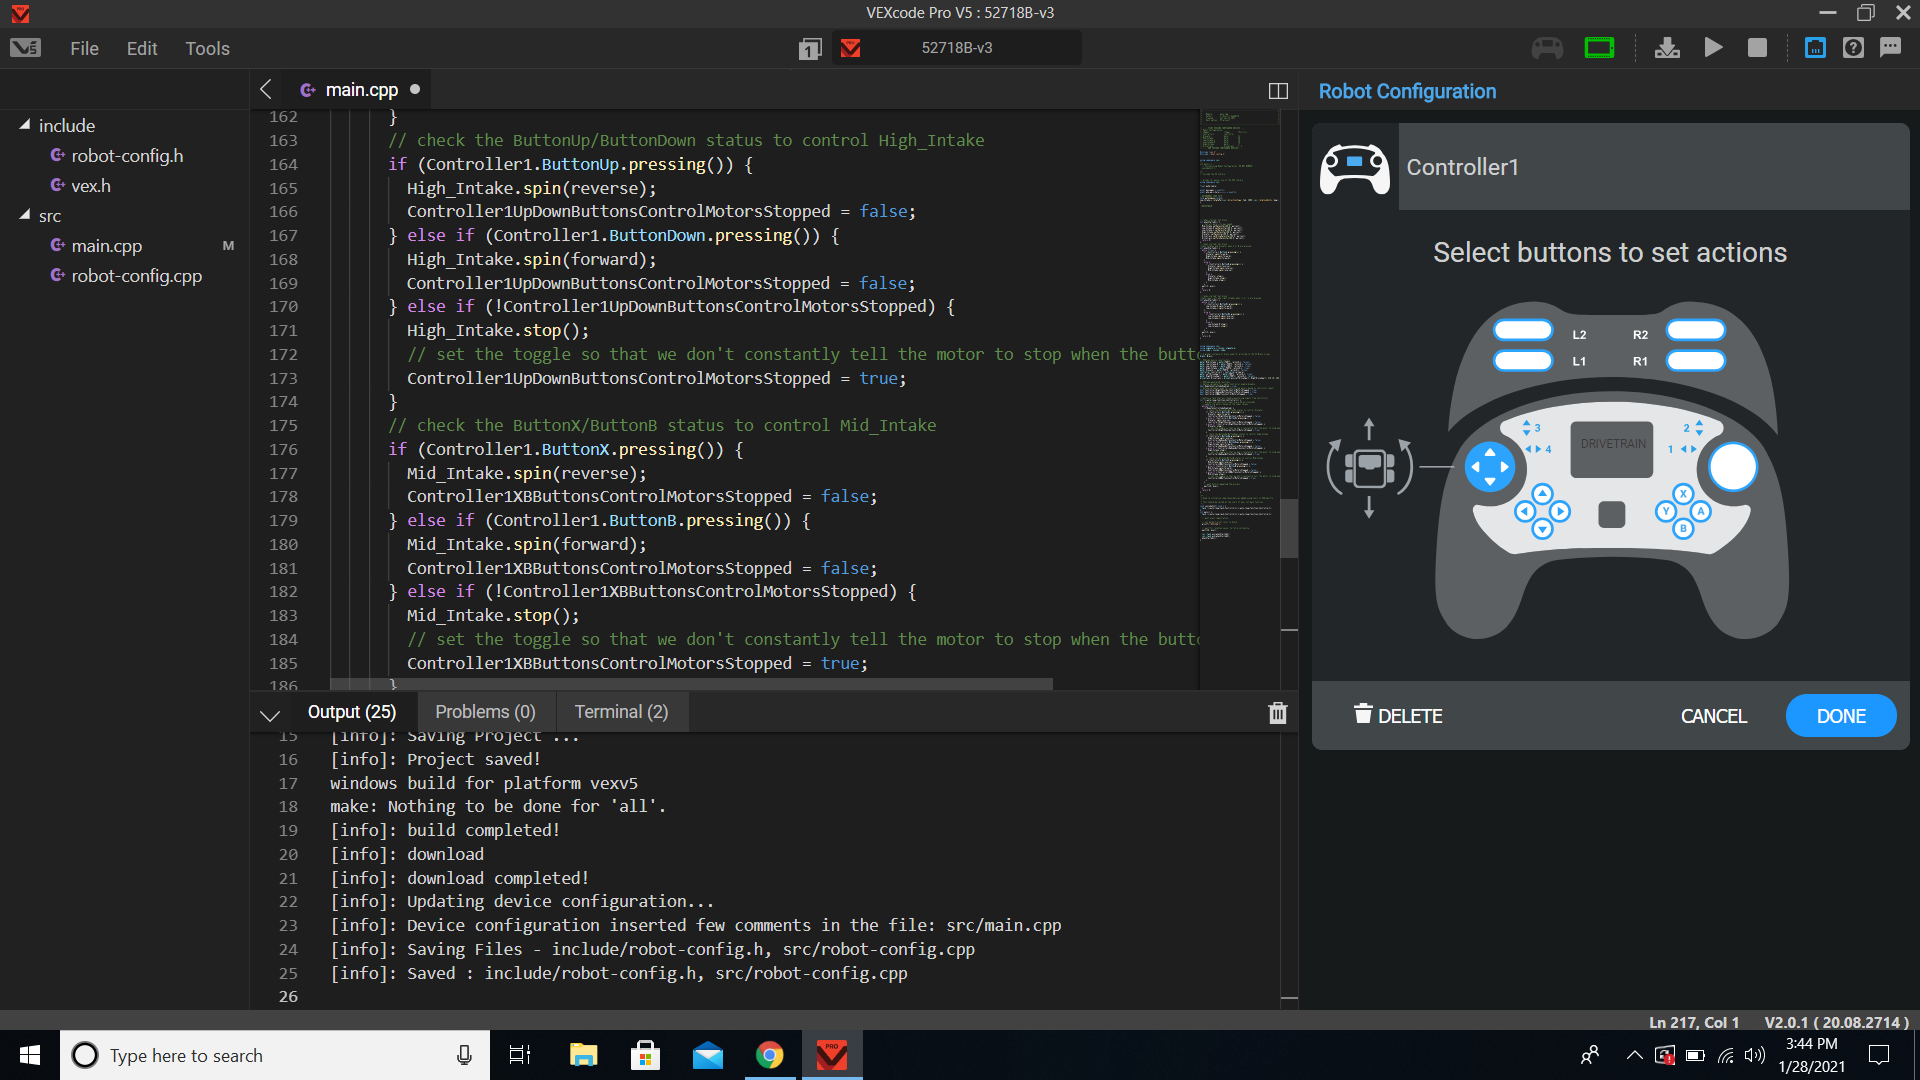Run the program with the Play icon
Image resolution: width=1920 pixels, height=1080 pixels.
pos(1713,48)
